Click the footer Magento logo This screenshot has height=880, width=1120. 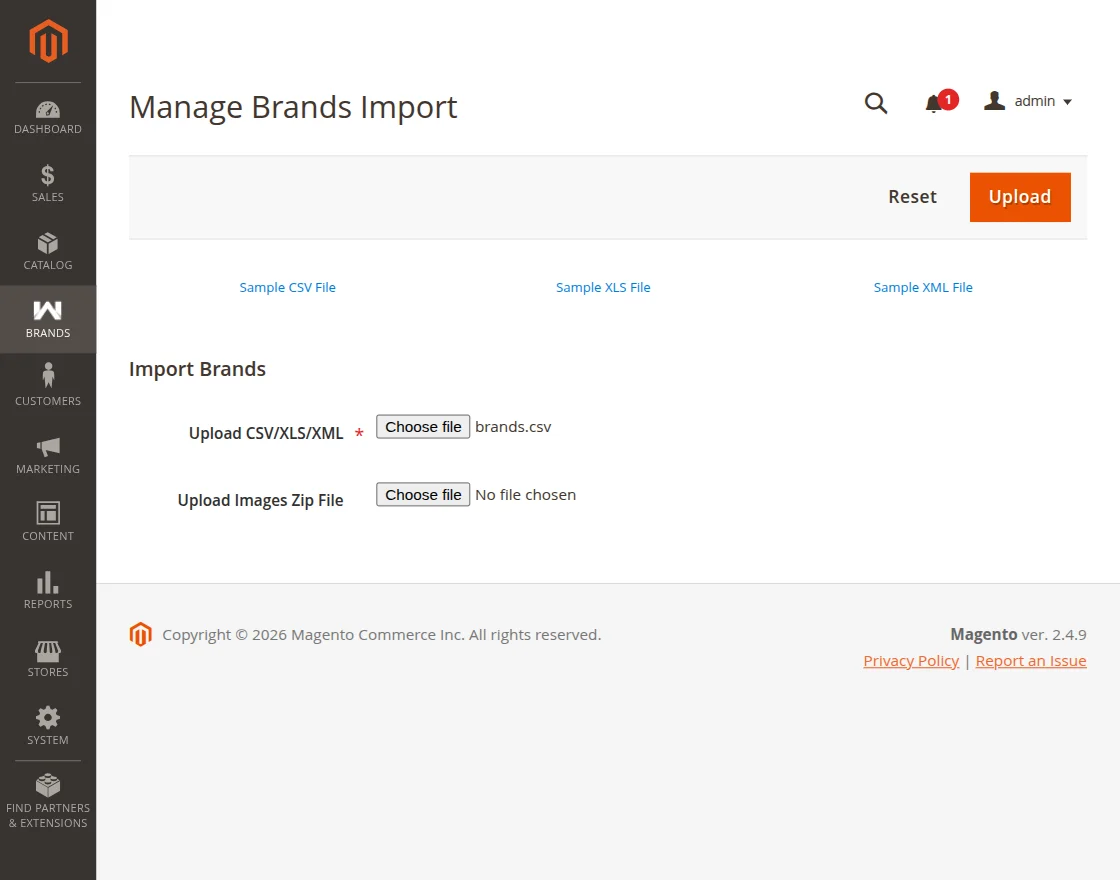(141, 634)
